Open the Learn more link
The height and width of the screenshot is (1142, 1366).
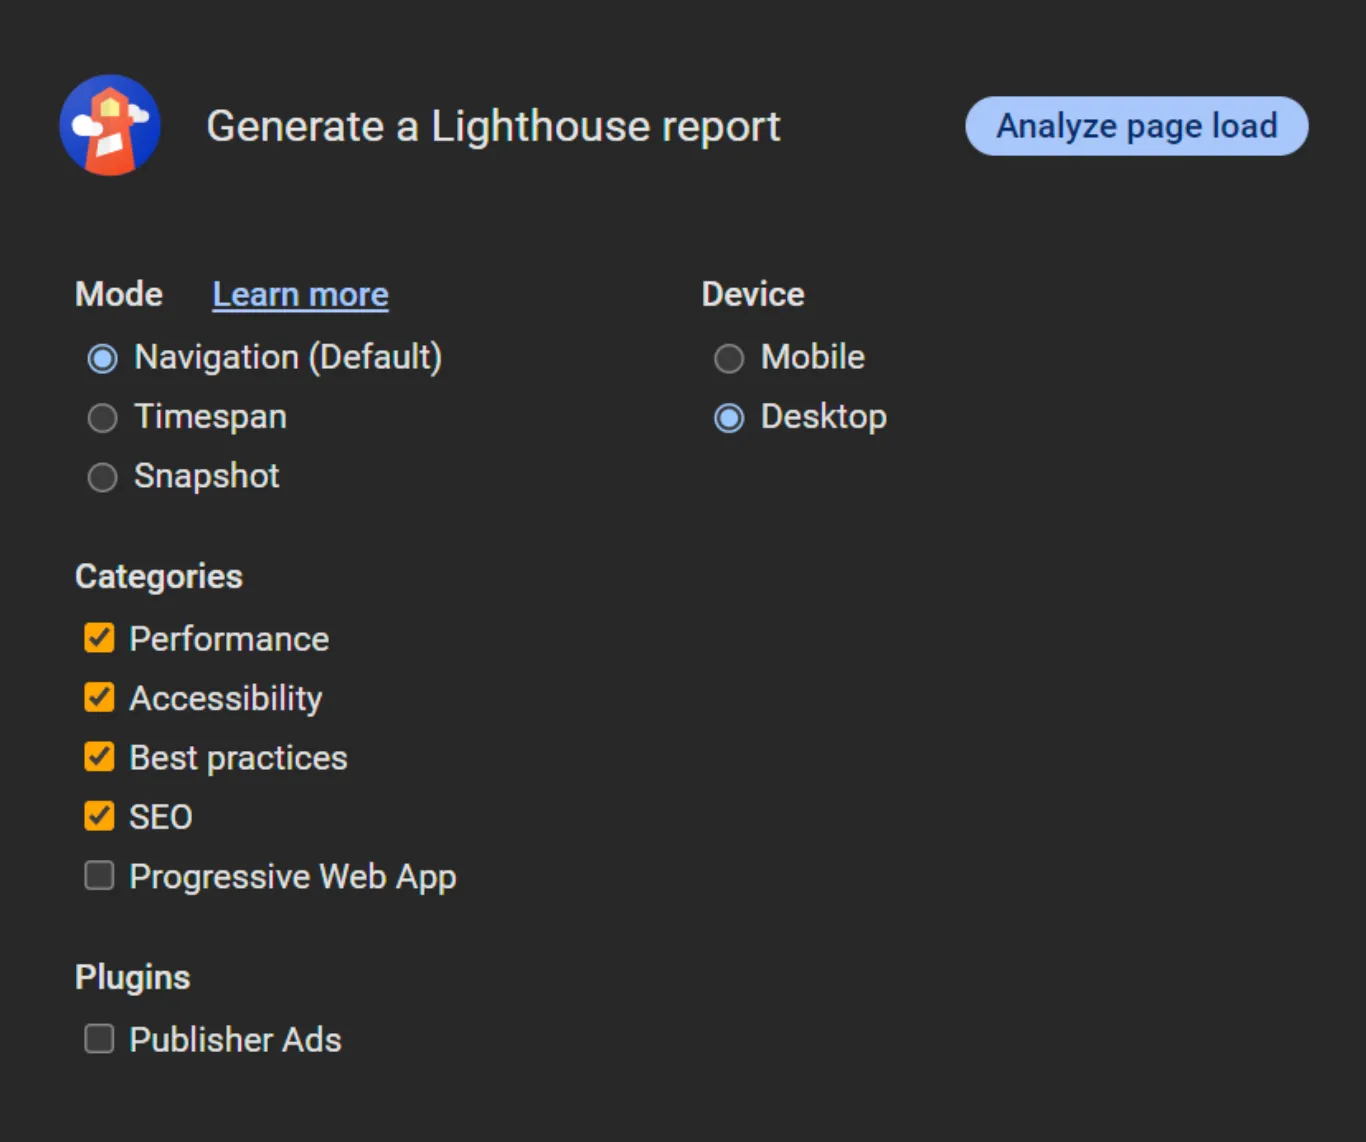[x=300, y=295]
